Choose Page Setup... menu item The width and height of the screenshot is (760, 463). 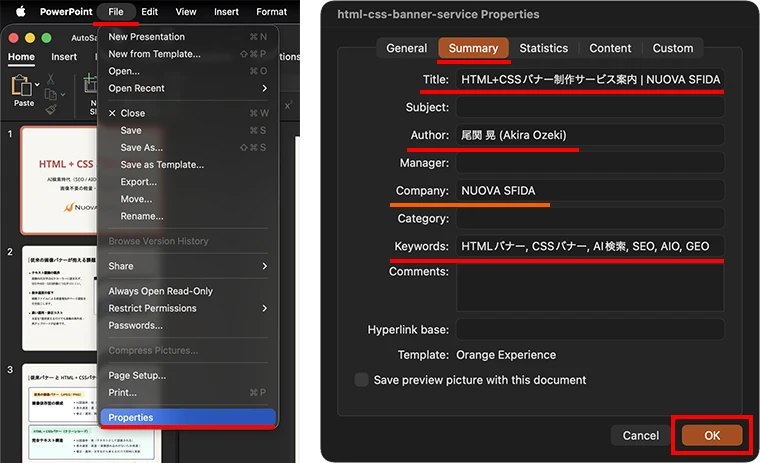click(188, 375)
